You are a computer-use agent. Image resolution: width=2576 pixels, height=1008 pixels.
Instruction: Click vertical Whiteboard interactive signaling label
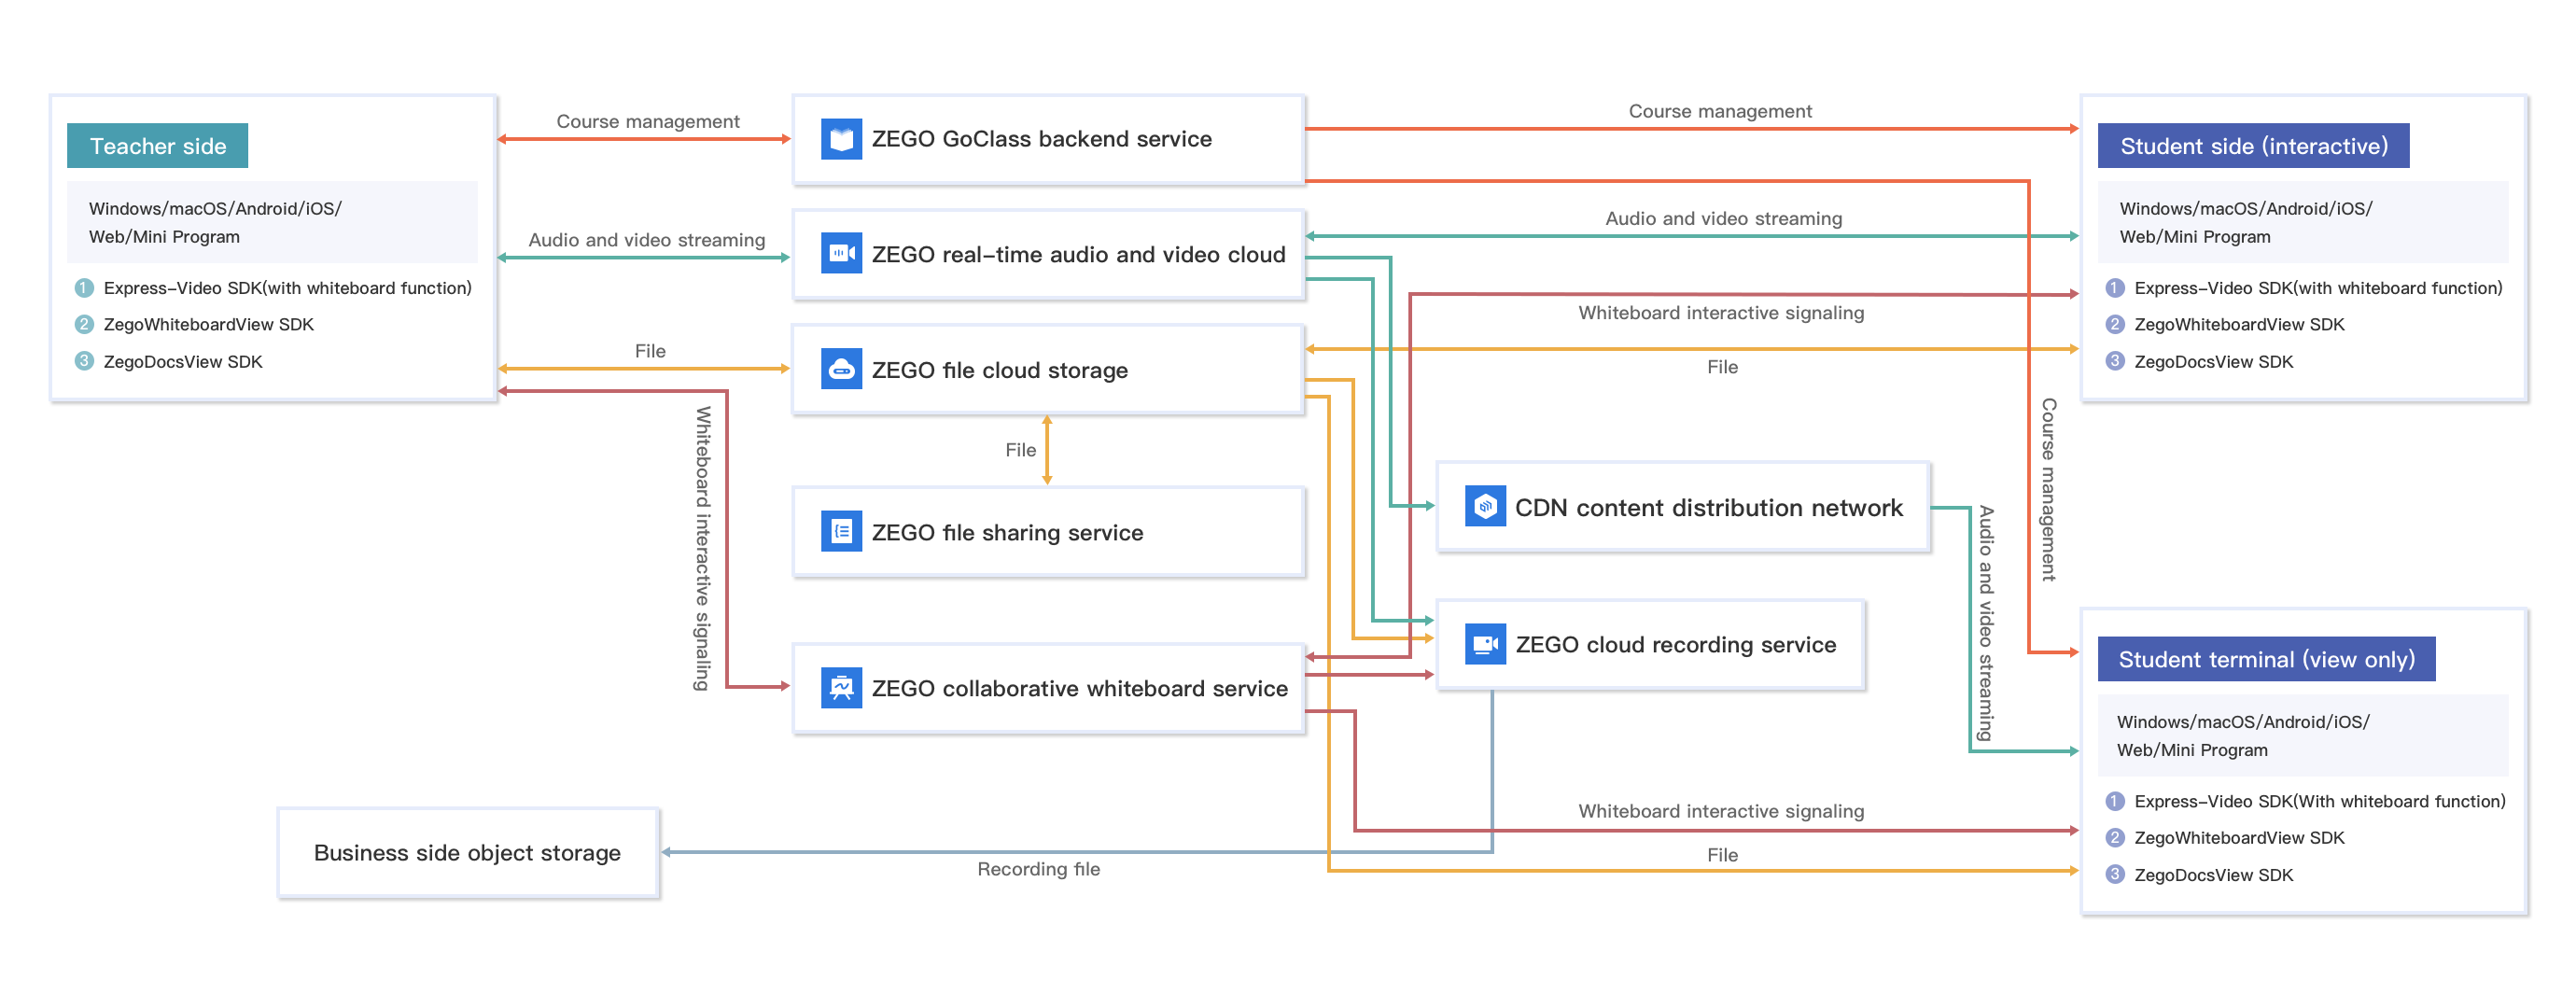pos(703,548)
